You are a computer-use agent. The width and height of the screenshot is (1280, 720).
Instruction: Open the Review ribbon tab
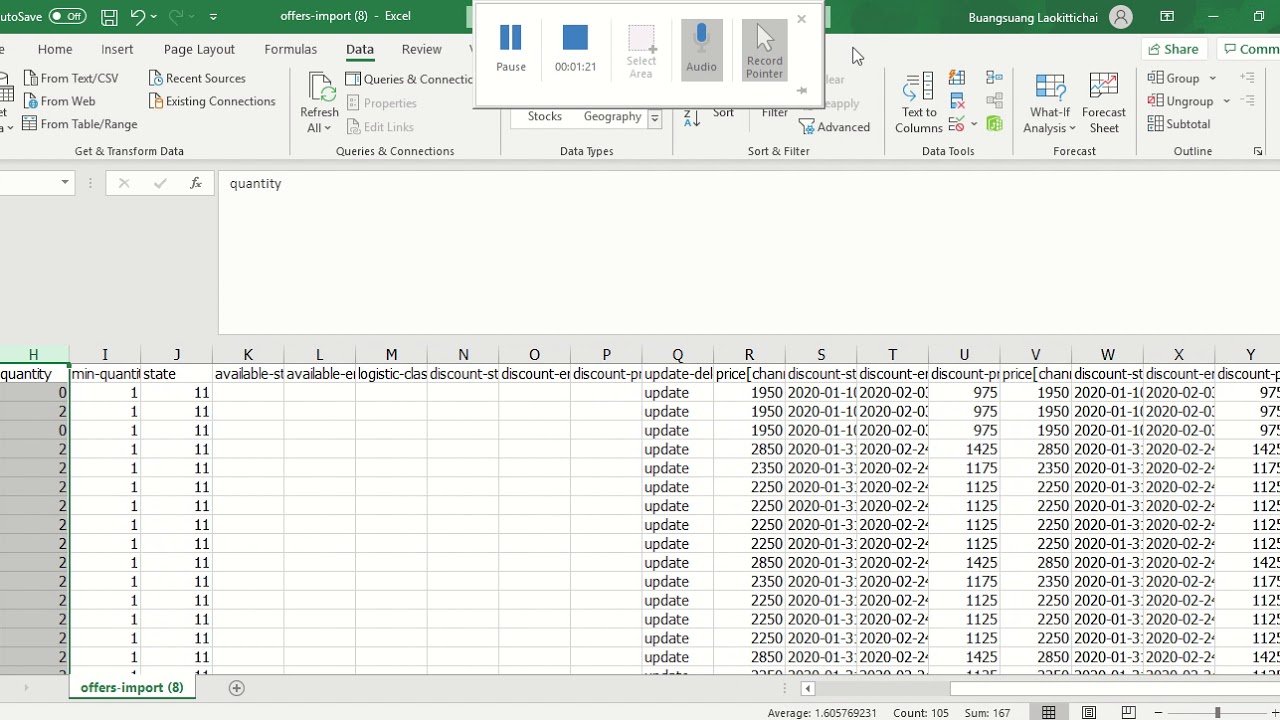point(421,49)
